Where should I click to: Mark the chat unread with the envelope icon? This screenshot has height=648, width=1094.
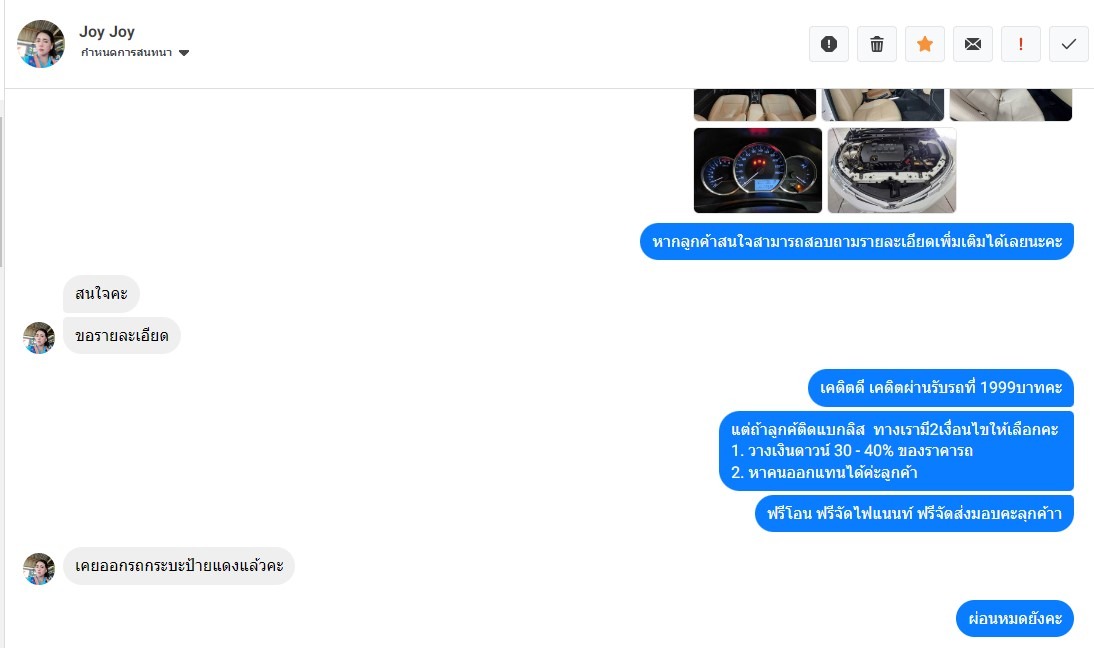[973, 44]
